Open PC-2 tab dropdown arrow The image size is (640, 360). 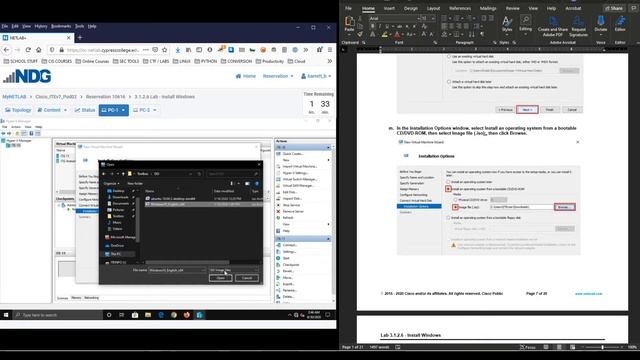click(155, 110)
